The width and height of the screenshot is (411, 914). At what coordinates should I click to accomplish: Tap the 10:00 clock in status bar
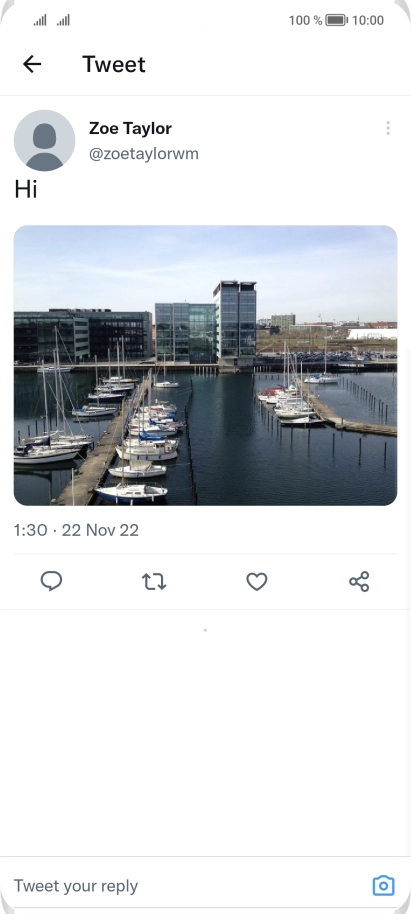point(368,20)
